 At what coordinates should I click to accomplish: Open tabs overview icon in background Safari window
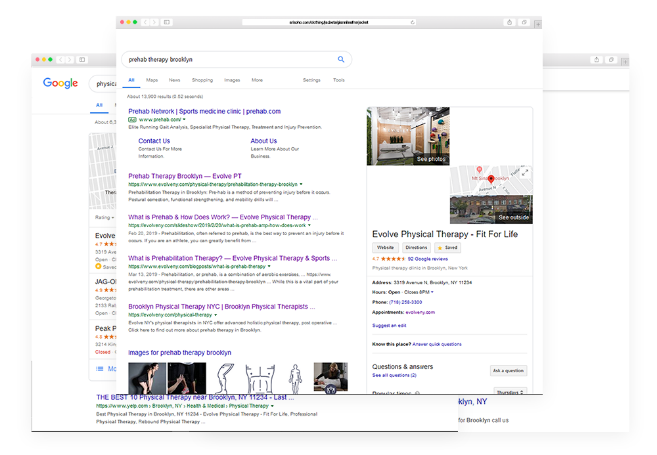click(x=611, y=59)
